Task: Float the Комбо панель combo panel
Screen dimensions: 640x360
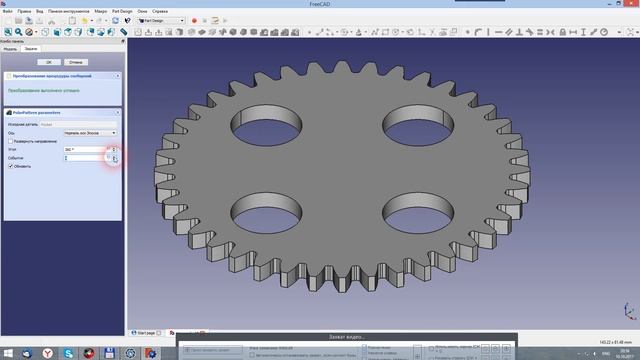Action: click(x=122, y=41)
